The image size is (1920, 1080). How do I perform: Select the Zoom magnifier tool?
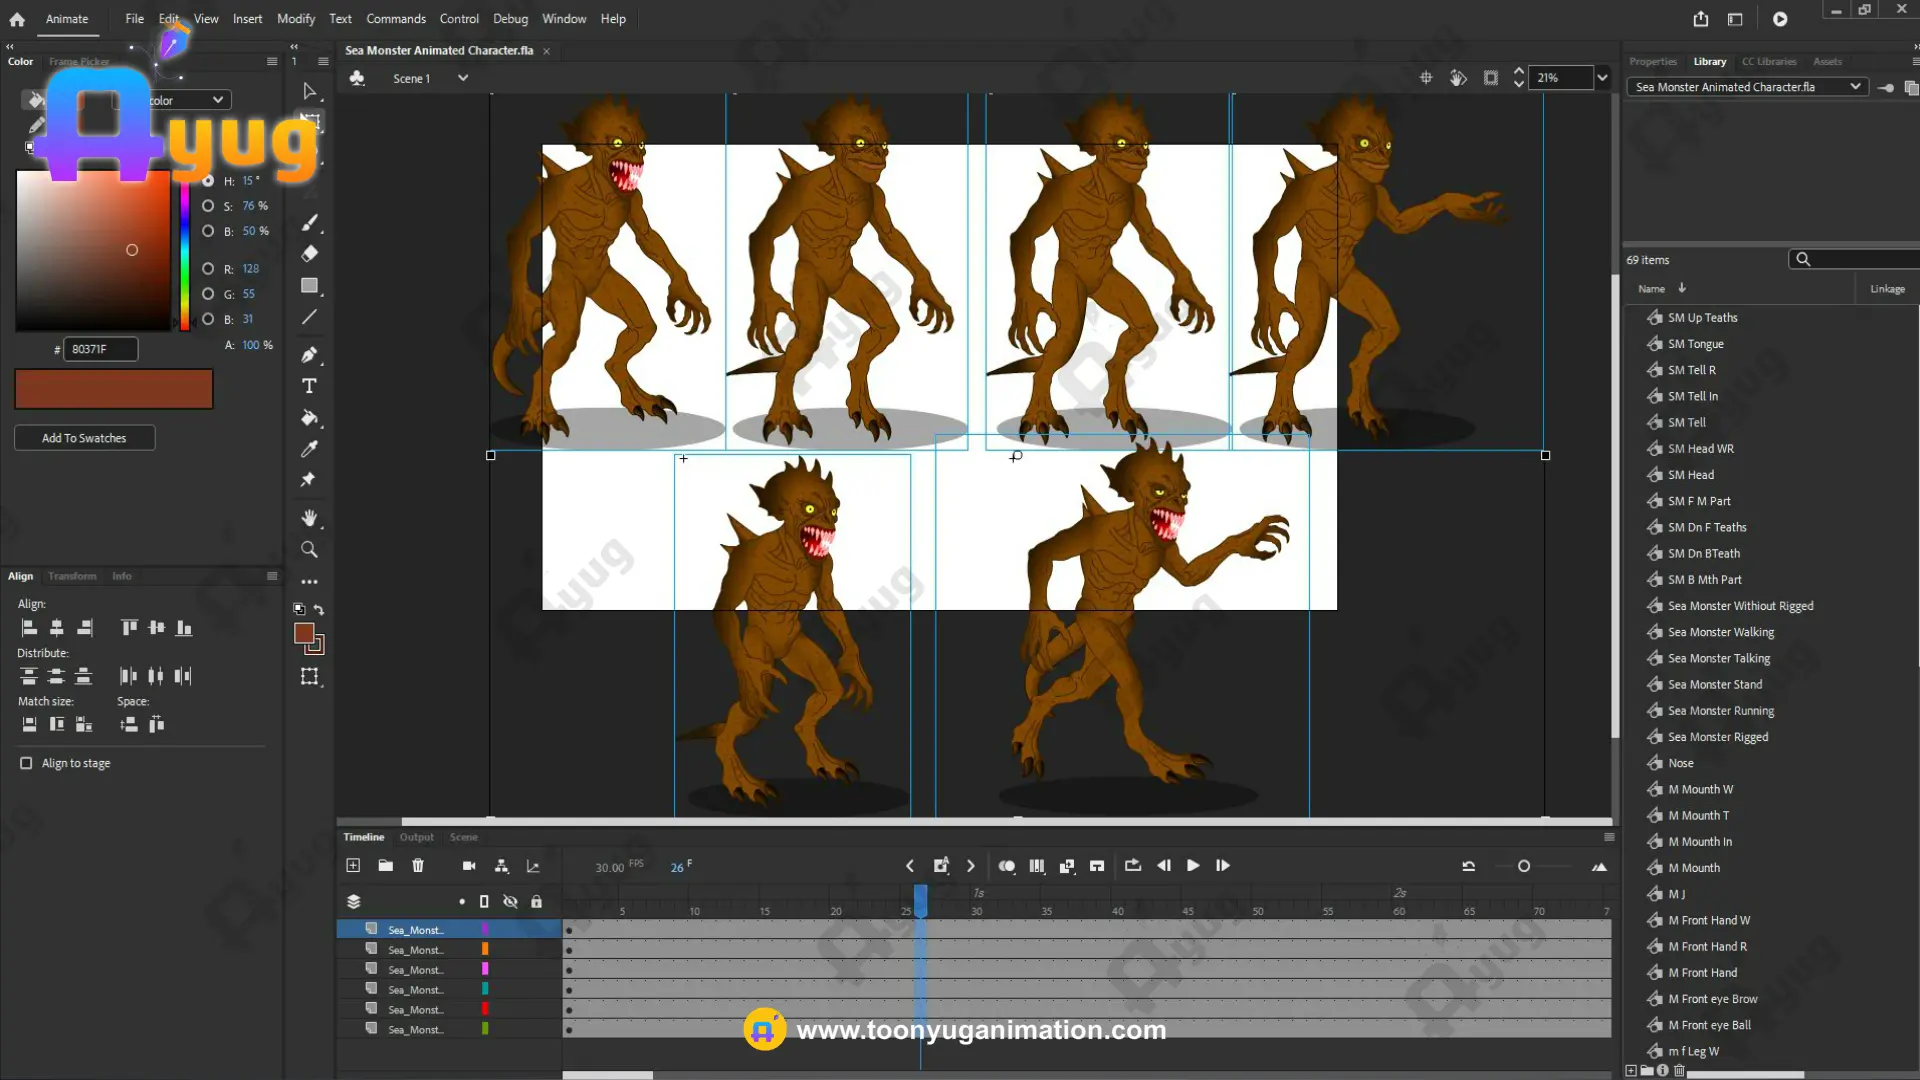309,550
